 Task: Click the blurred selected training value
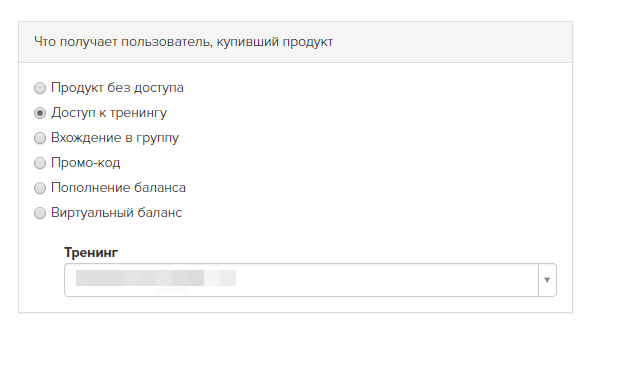point(156,278)
